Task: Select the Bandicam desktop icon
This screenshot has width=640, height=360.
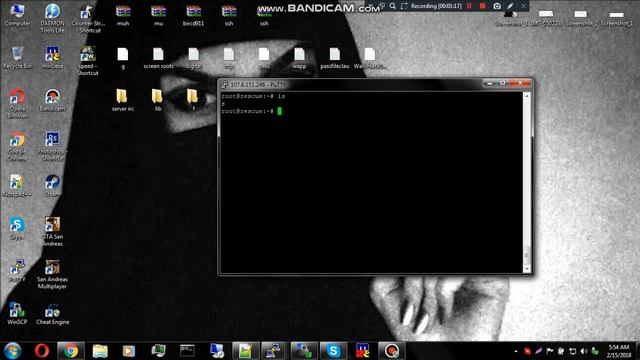Action: click(x=52, y=100)
